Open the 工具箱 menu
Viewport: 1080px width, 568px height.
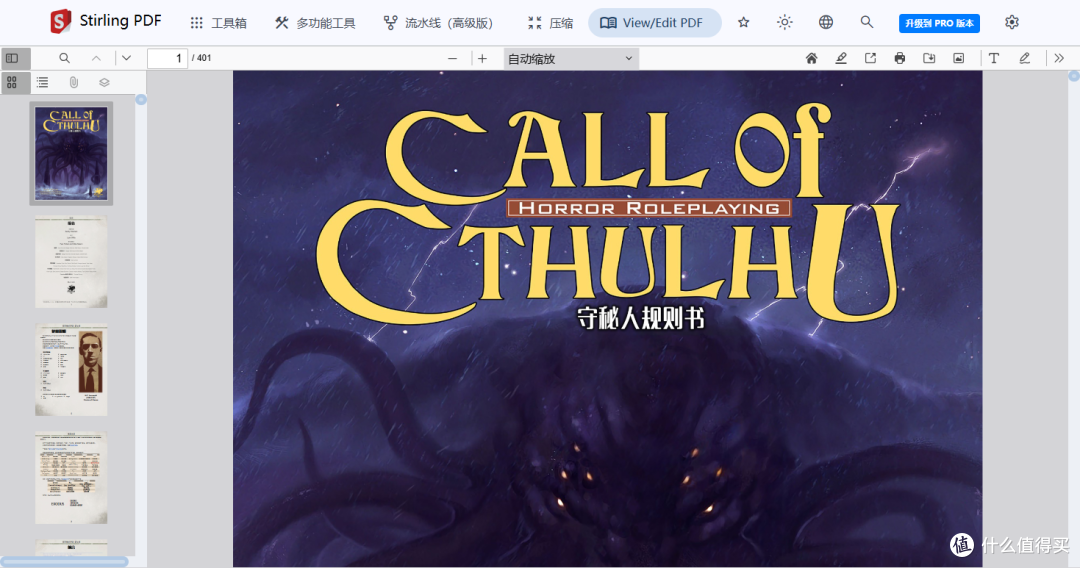pos(218,23)
